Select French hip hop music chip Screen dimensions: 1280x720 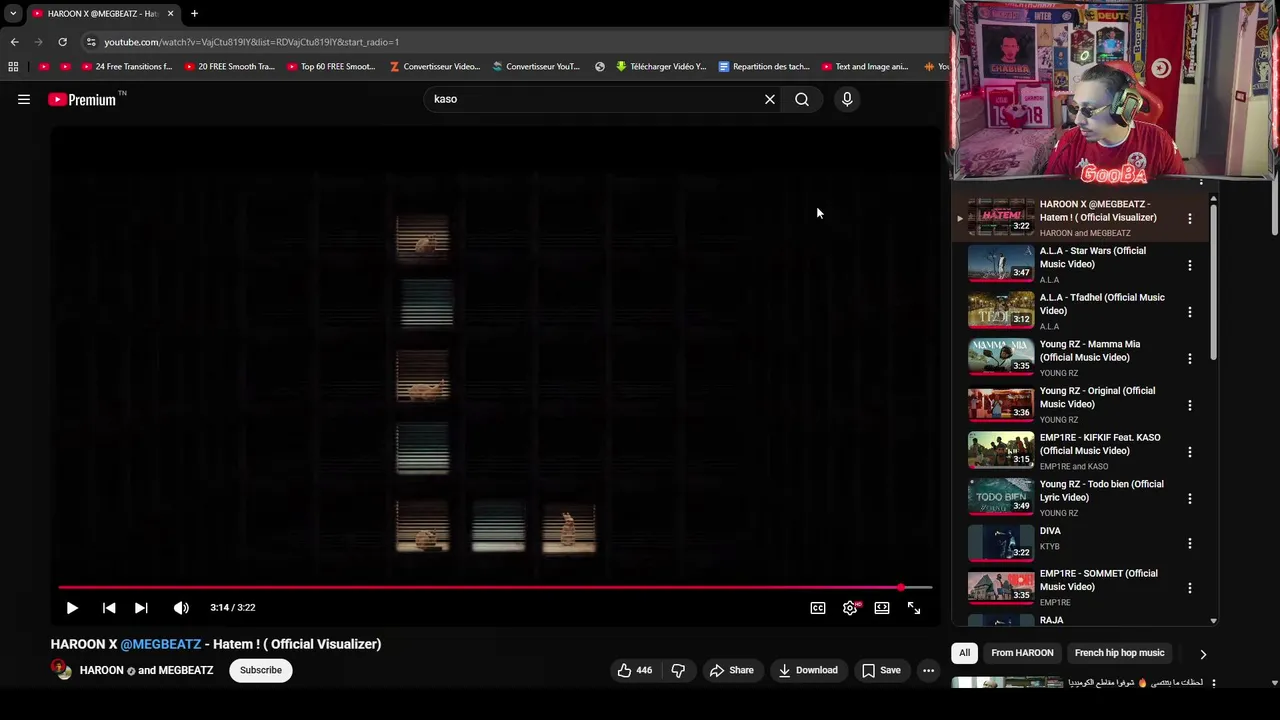pyautogui.click(x=1119, y=653)
